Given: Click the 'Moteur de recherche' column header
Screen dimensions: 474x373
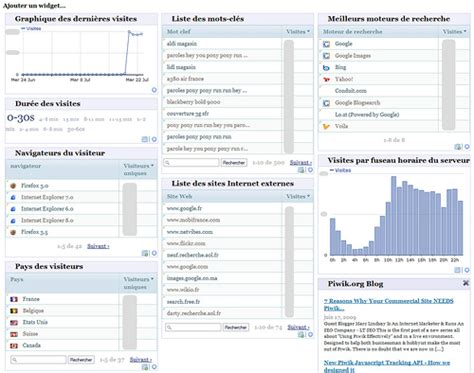Looking at the screenshot, I should [352, 32].
